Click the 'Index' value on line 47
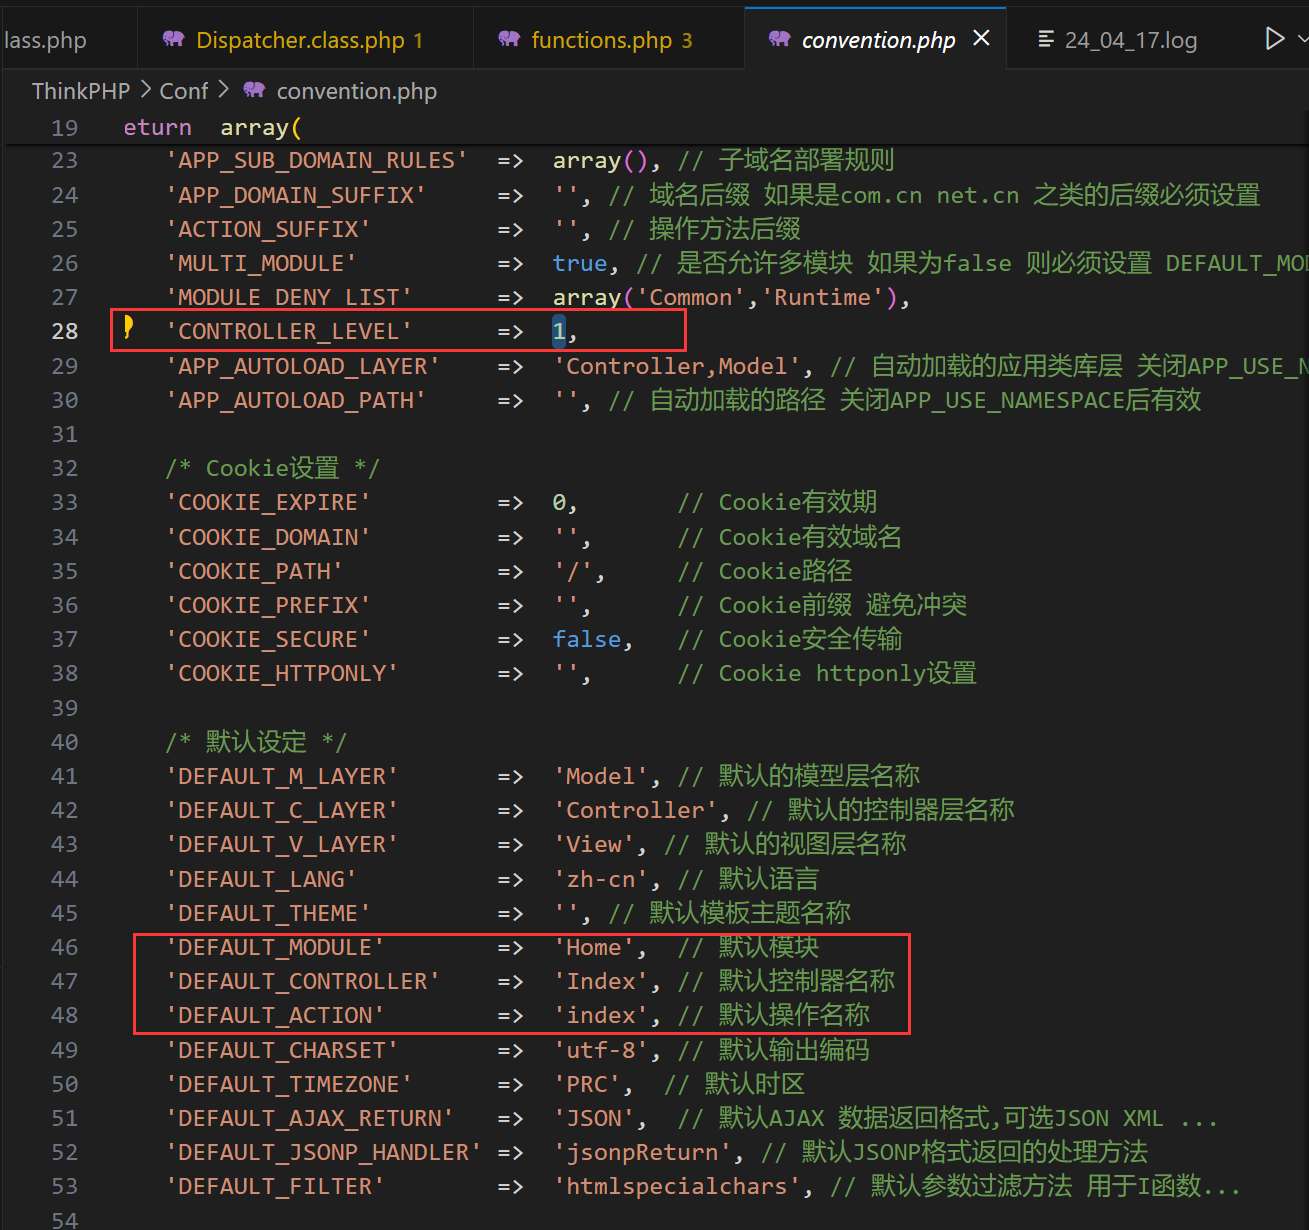 coord(601,981)
